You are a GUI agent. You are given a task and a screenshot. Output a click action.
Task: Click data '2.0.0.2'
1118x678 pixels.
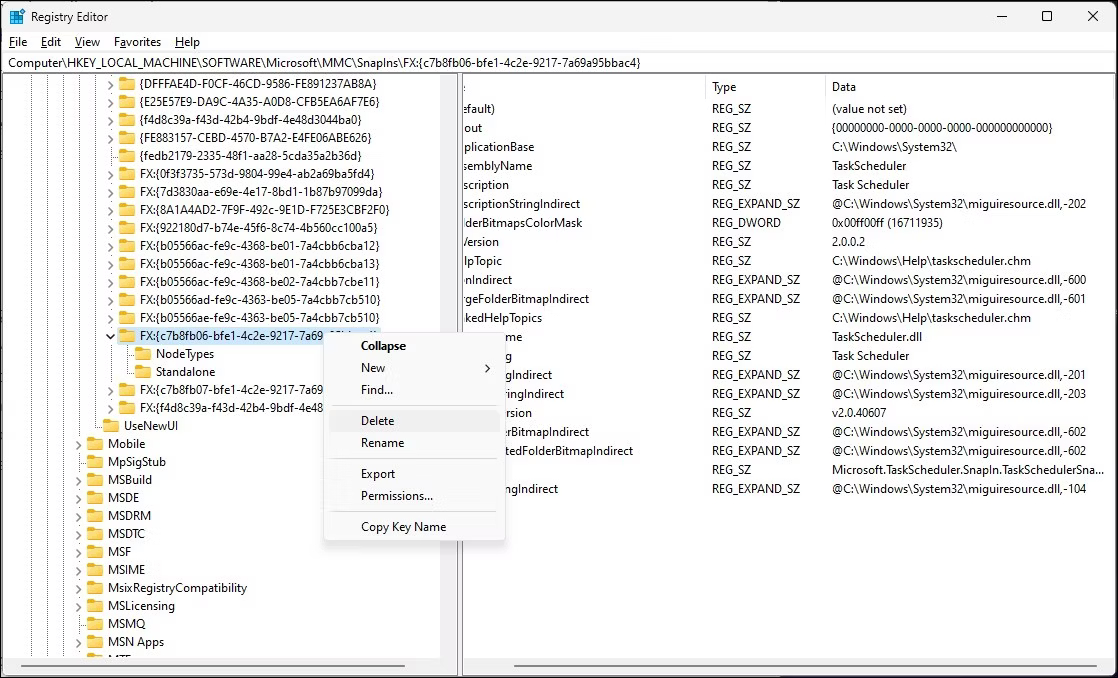(x=848, y=242)
